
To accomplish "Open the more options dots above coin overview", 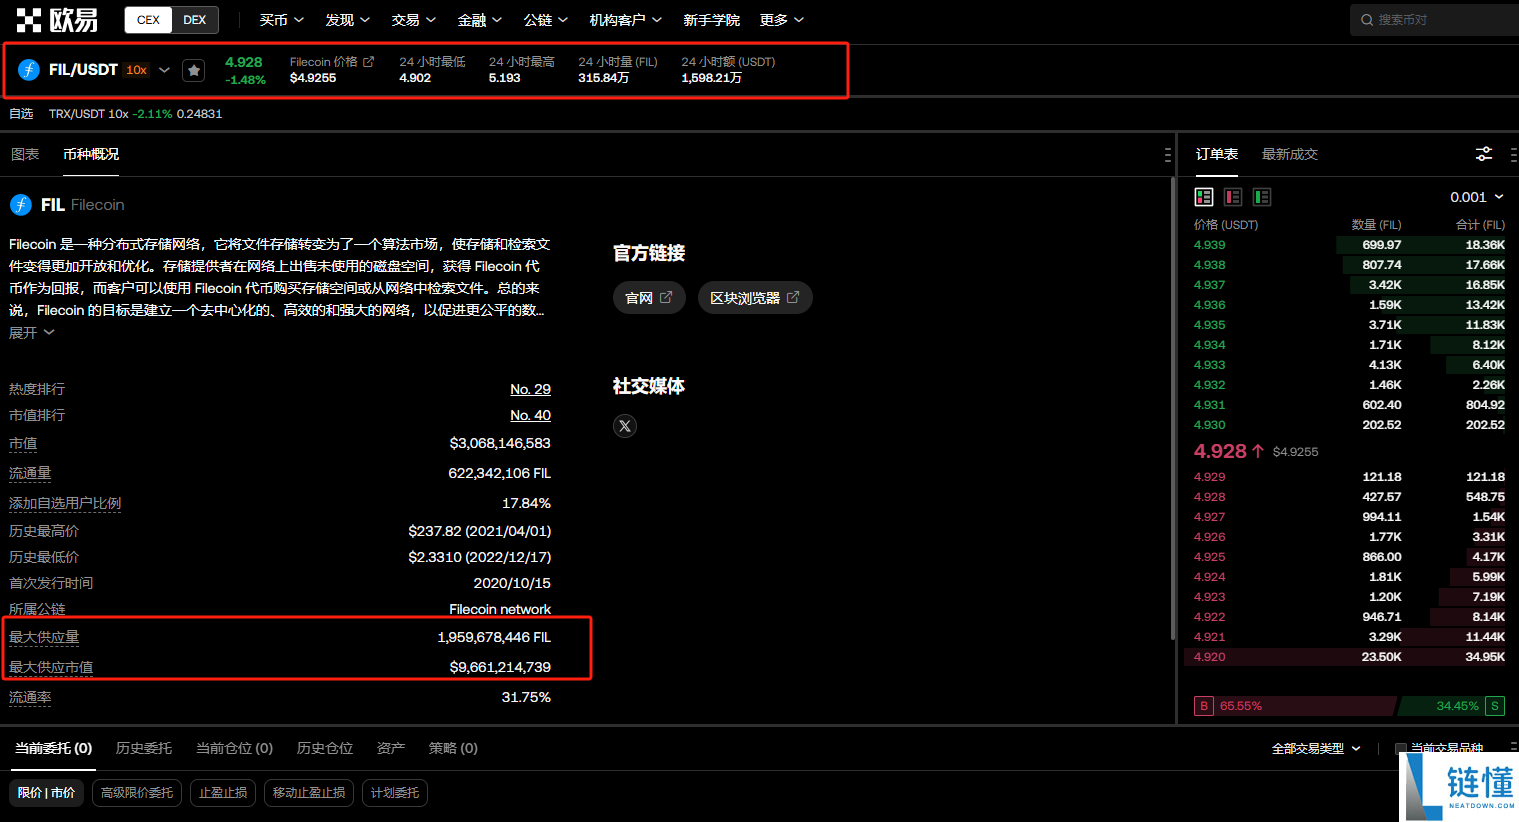I will pyautogui.click(x=1167, y=155).
